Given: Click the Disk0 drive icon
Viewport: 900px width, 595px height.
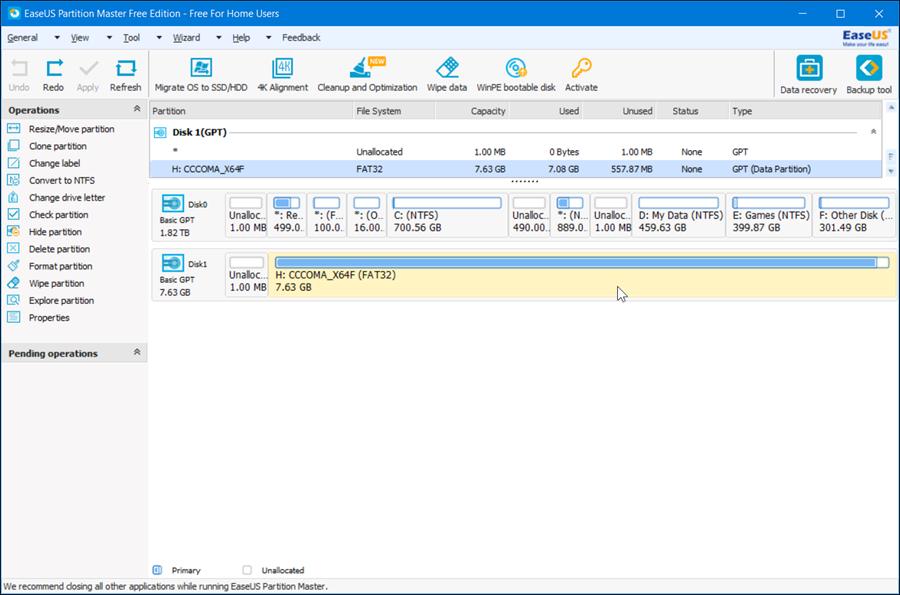Looking at the screenshot, I should click(x=172, y=204).
